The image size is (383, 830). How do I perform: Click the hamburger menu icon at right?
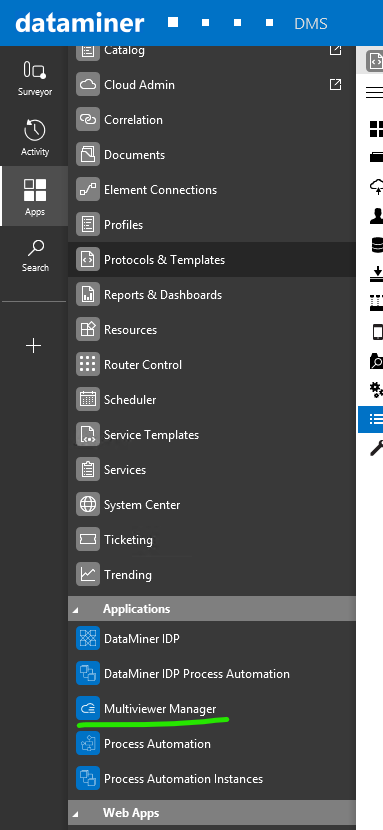(375, 92)
